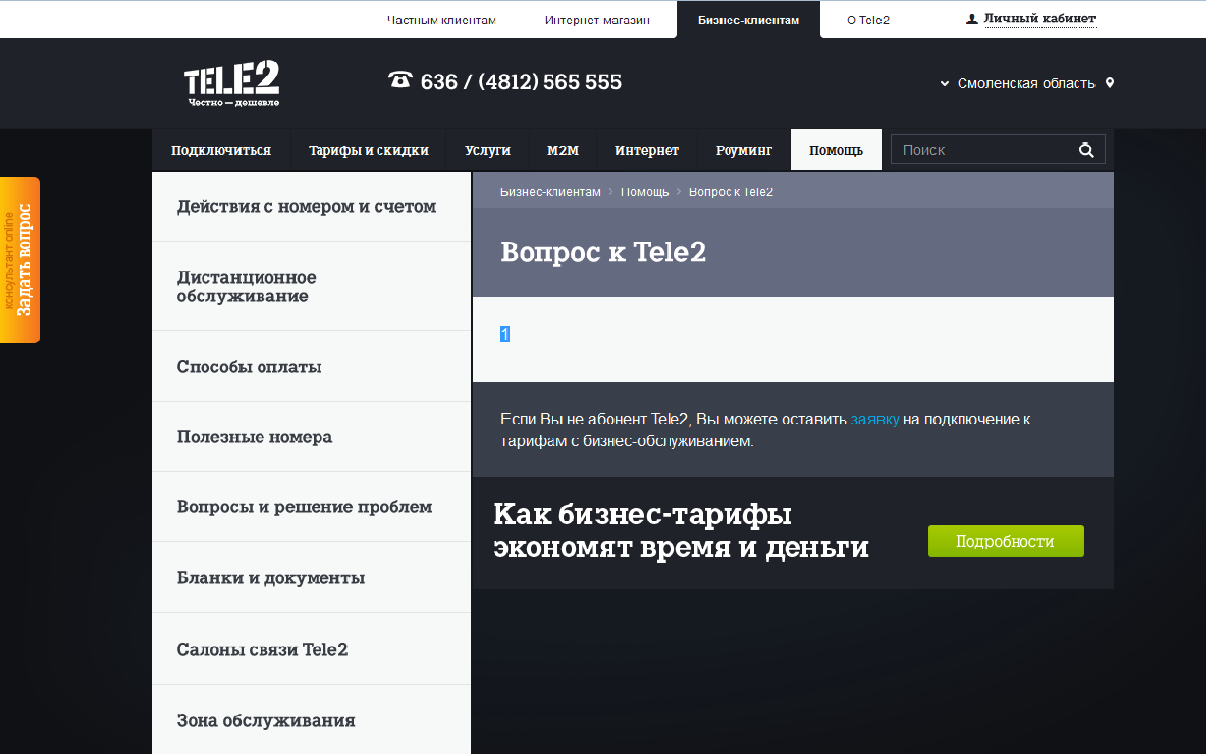The height and width of the screenshot is (754, 1206).
Task: Click the magnifier search icon
Action: coord(1086,150)
